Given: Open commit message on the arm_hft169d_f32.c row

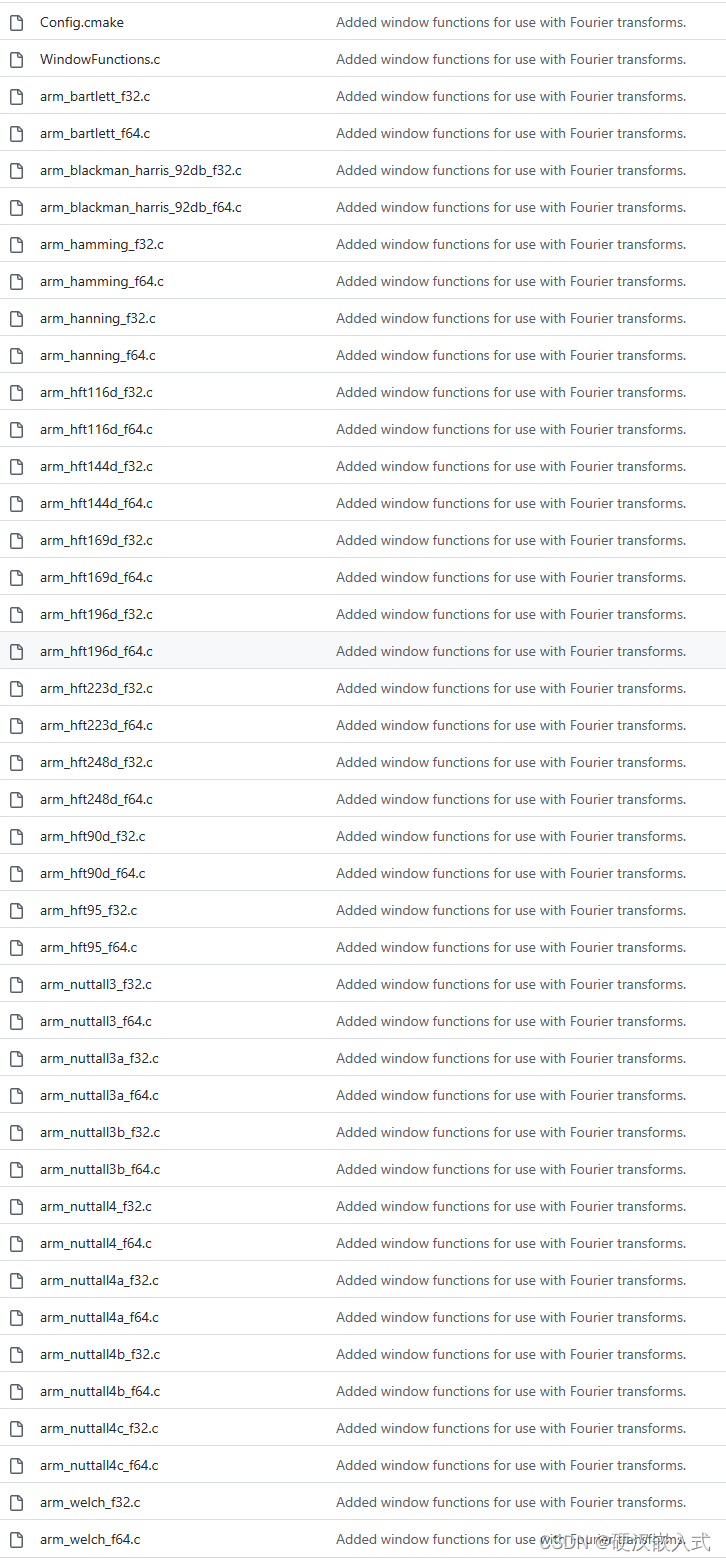Looking at the screenshot, I should 511,540.
